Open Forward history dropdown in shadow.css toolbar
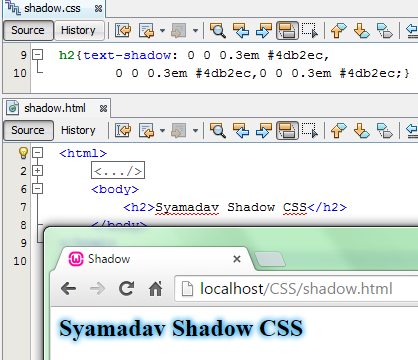The height and width of the screenshot is (360, 418). pos(195,31)
